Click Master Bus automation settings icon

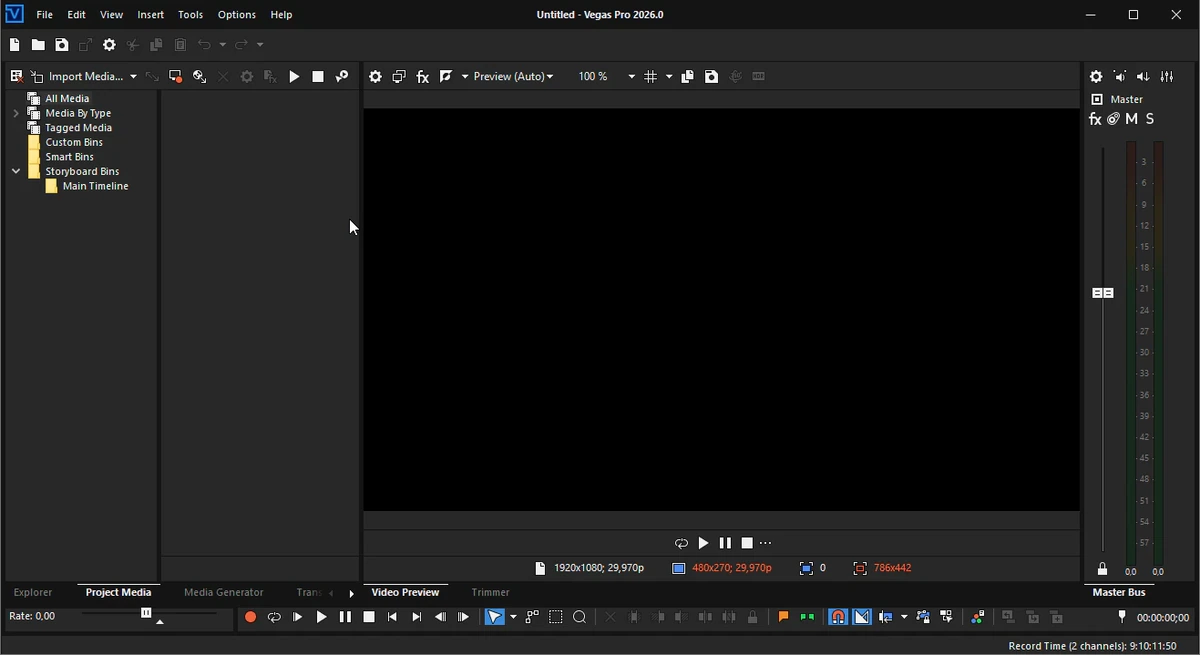pos(1114,120)
